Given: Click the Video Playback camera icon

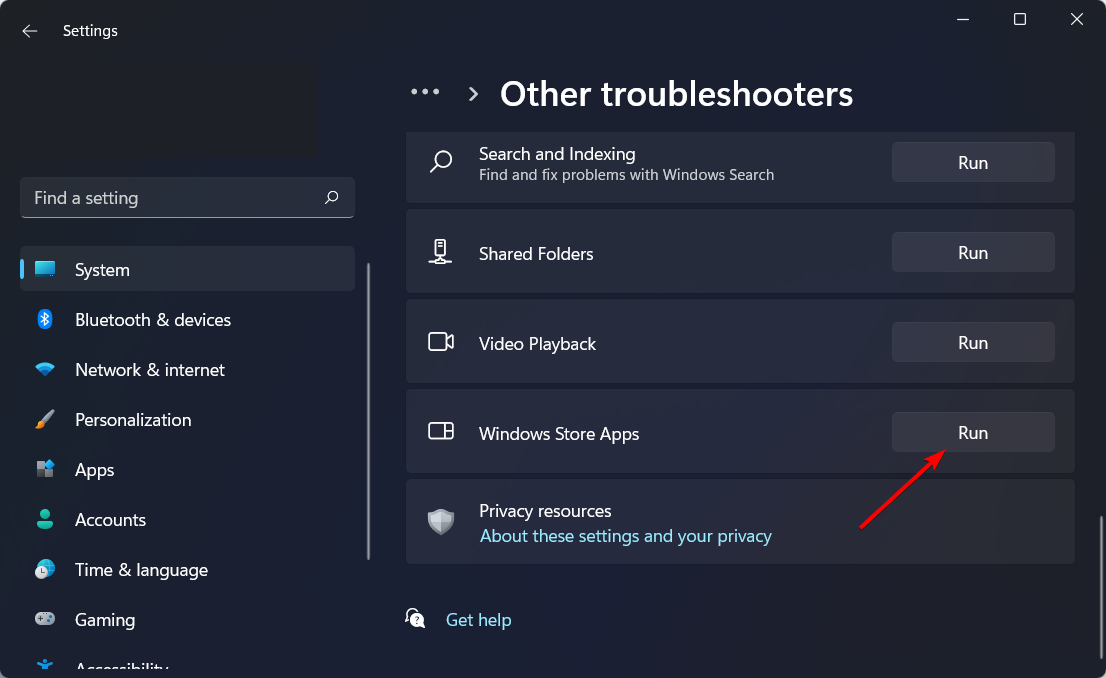Looking at the screenshot, I should click(441, 342).
